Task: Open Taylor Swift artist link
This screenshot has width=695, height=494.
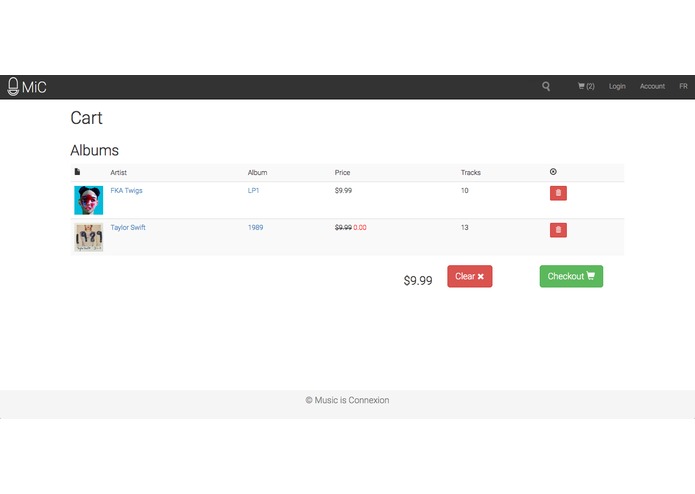Action: 128,227
